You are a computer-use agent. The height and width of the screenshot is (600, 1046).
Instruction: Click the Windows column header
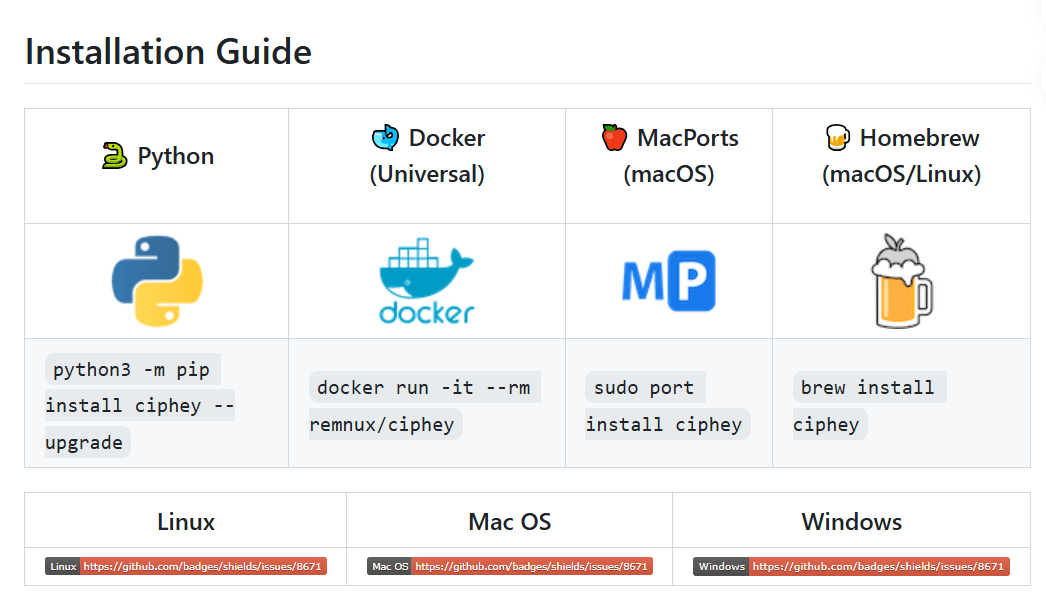point(851,521)
